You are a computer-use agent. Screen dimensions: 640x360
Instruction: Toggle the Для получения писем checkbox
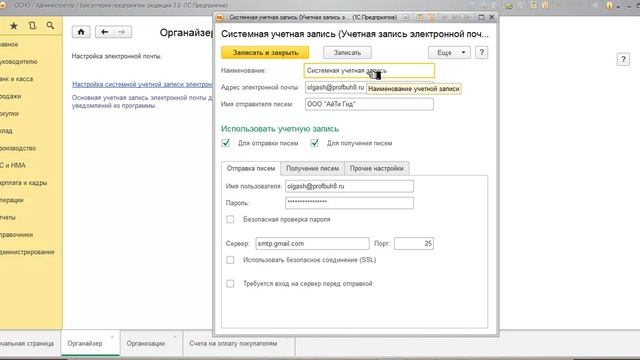(314, 143)
